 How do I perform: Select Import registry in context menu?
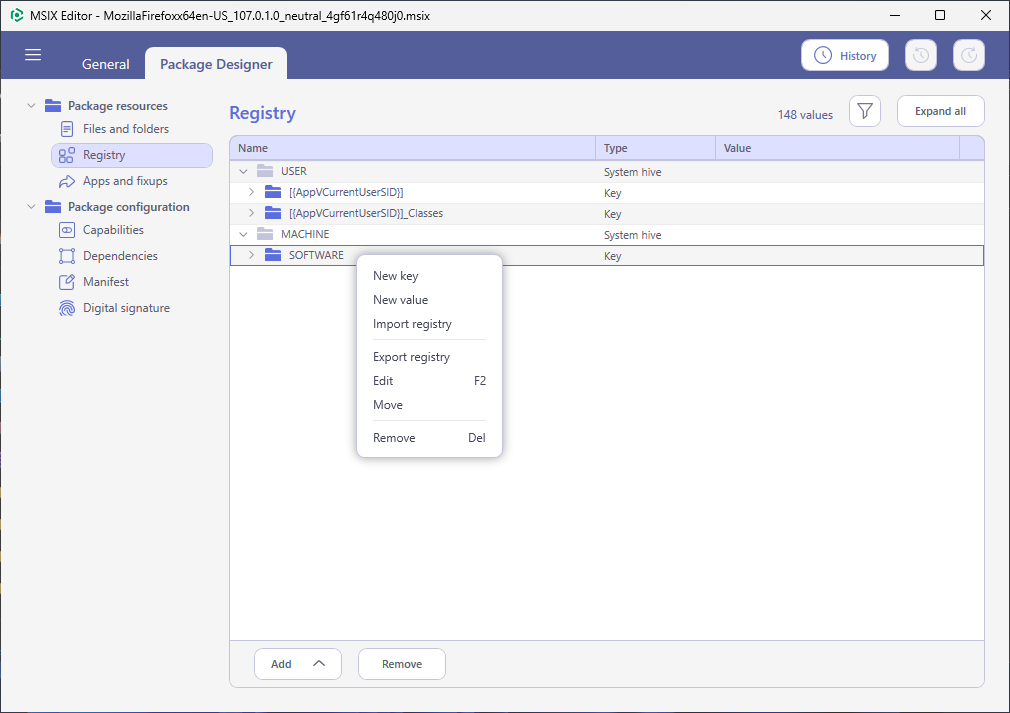[x=429, y=324]
